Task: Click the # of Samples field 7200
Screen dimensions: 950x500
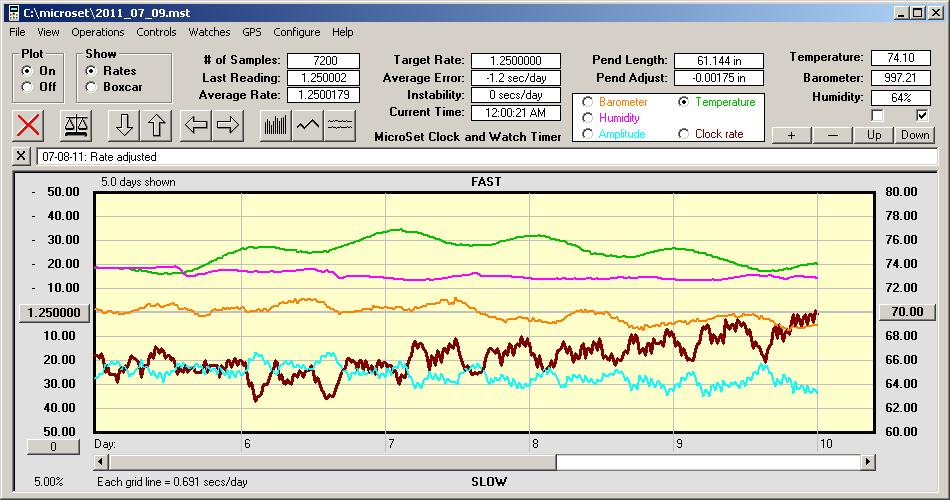Action: pos(324,61)
